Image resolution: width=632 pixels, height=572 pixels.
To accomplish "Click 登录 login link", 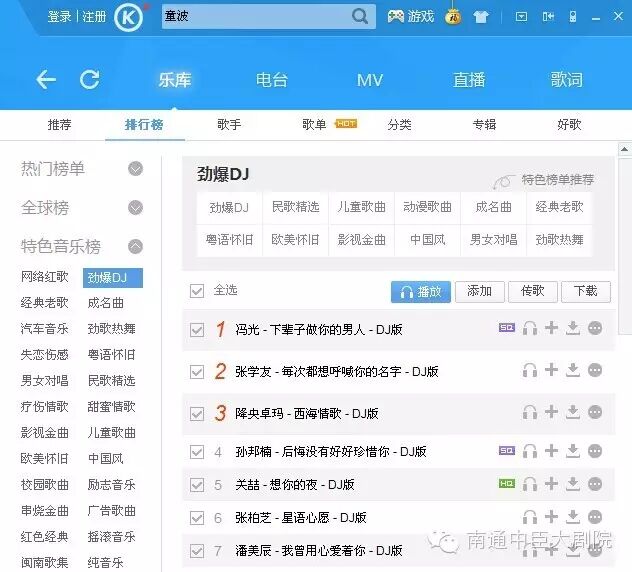I will [59, 17].
